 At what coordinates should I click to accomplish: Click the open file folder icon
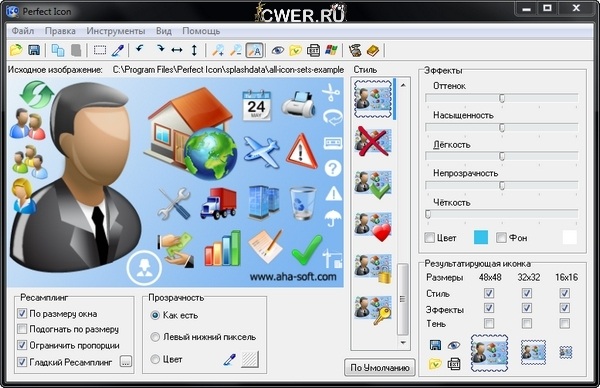[16, 50]
